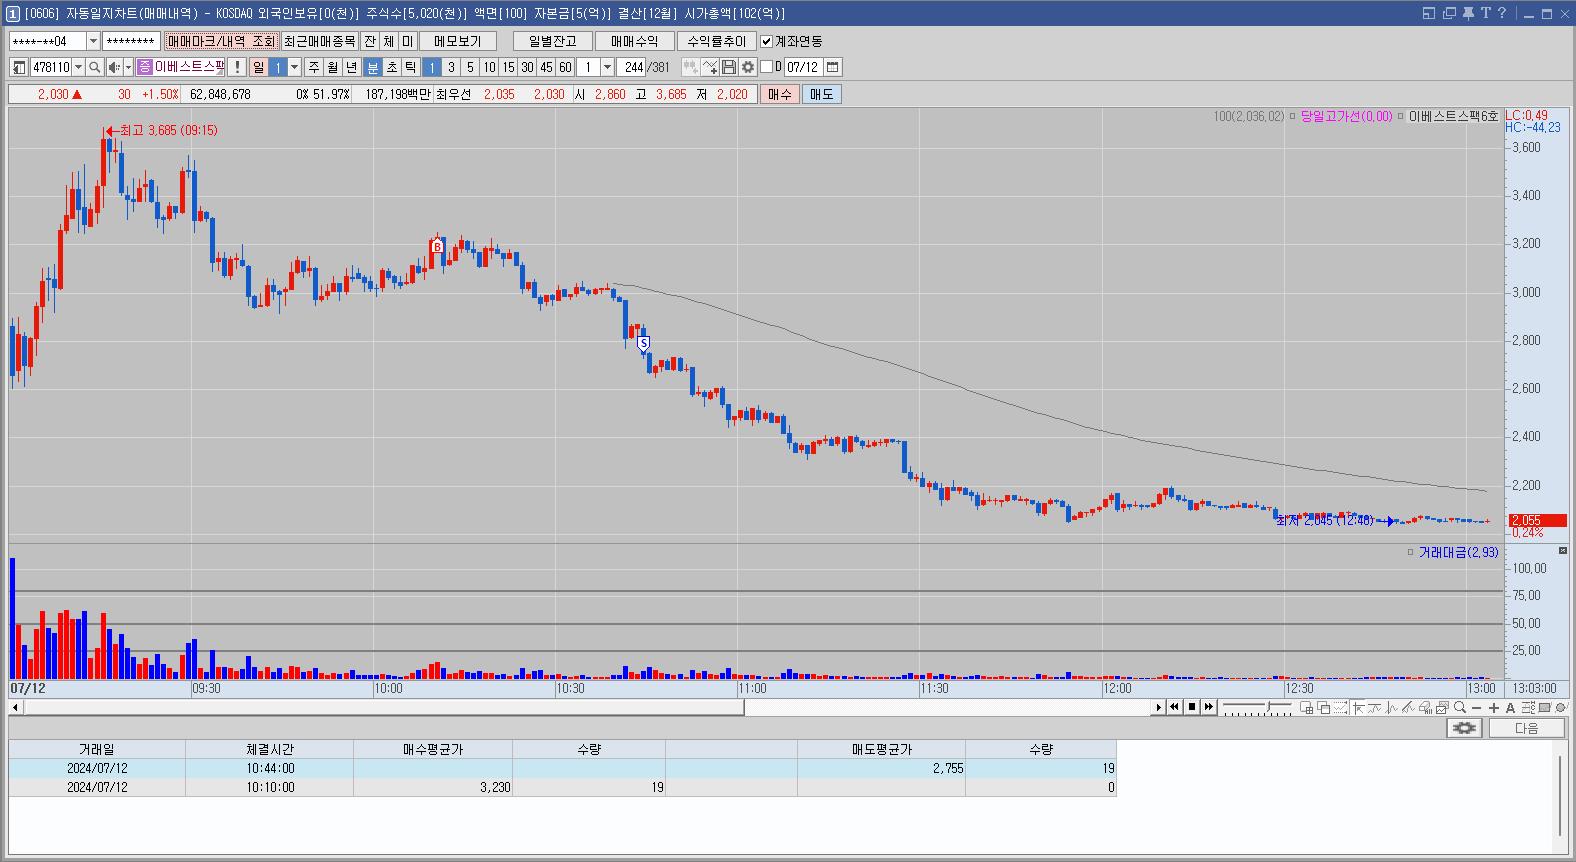
Task: Click the 증 market badge icon
Action: (144, 67)
